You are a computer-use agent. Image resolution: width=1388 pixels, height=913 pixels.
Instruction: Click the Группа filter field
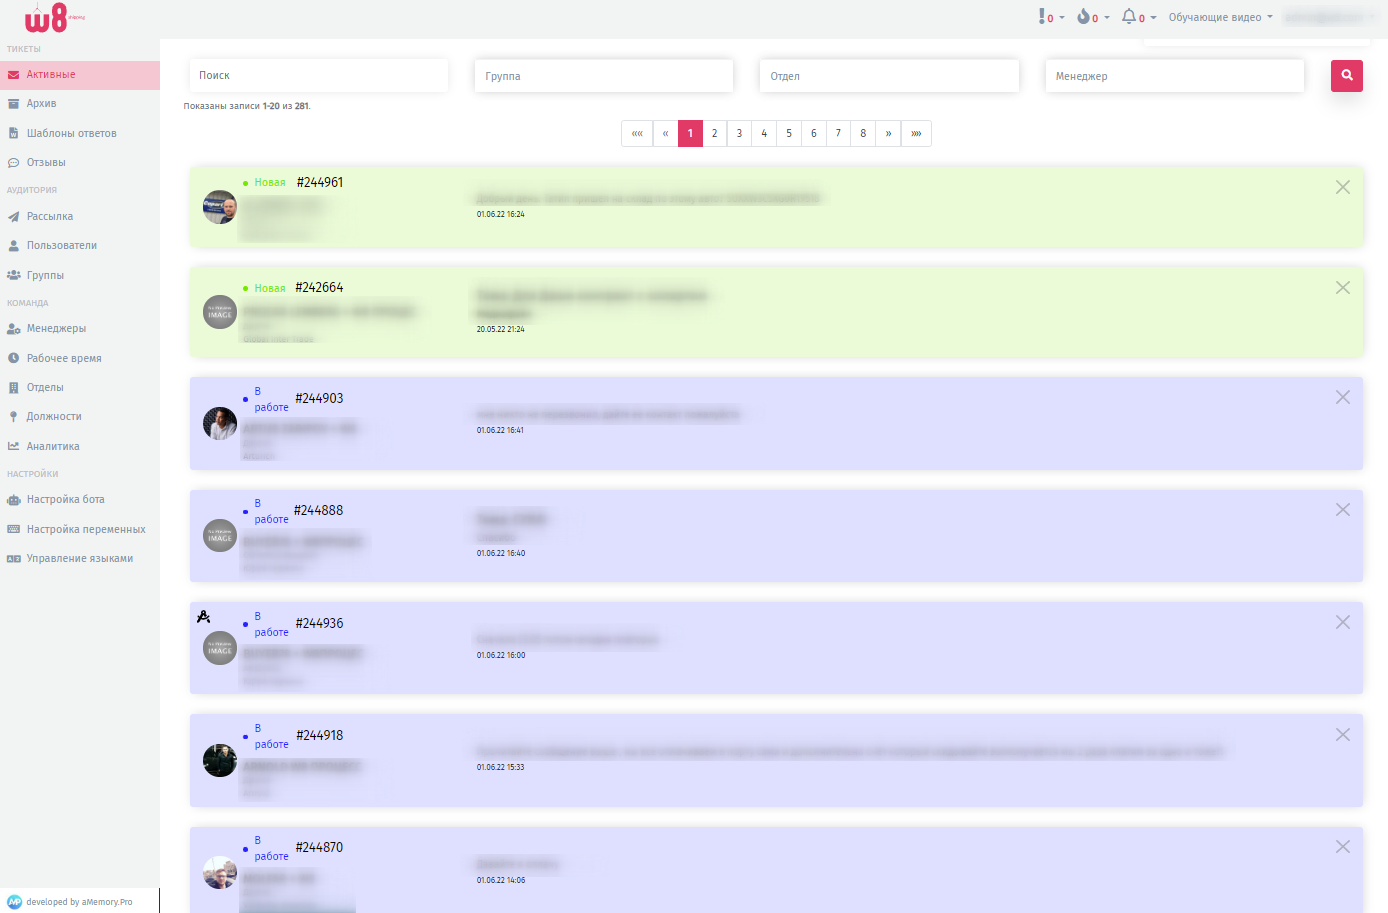pyautogui.click(x=604, y=76)
